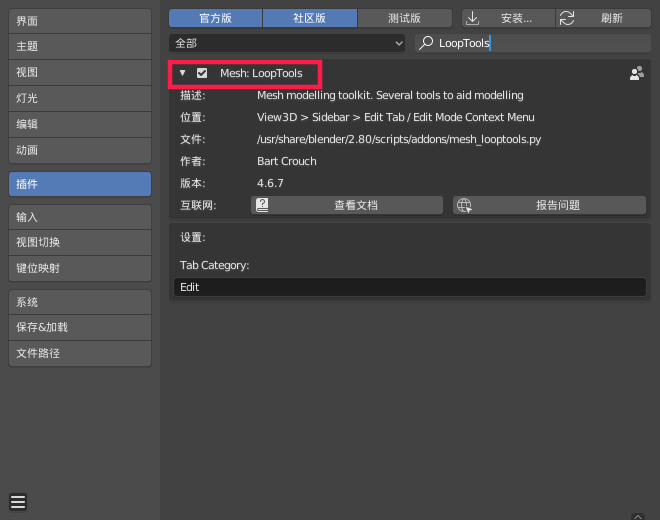This screenshot has width=660, height=520.
Task: Disable the Mesh: LoopTools addon checkbox
Action: [202, 73]
